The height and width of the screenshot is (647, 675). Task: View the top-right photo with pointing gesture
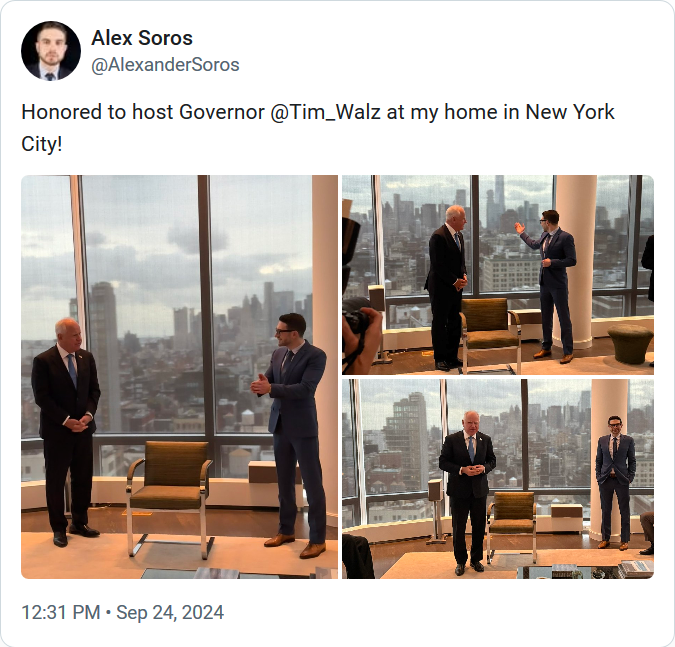498,275
